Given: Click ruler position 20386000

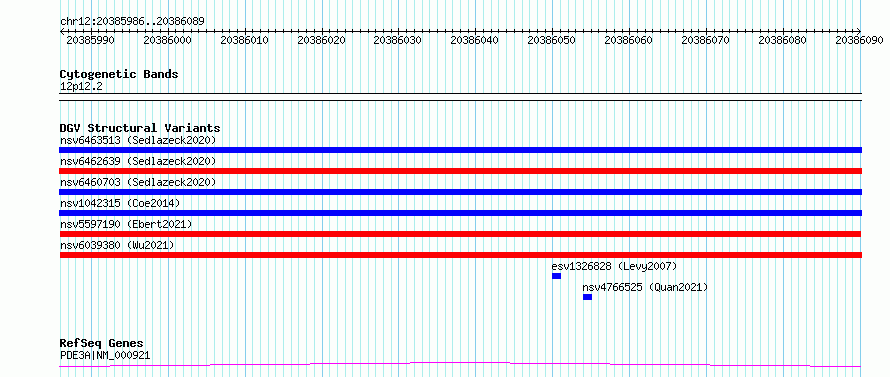Looking at the screenshot, I should pos(167,40).
